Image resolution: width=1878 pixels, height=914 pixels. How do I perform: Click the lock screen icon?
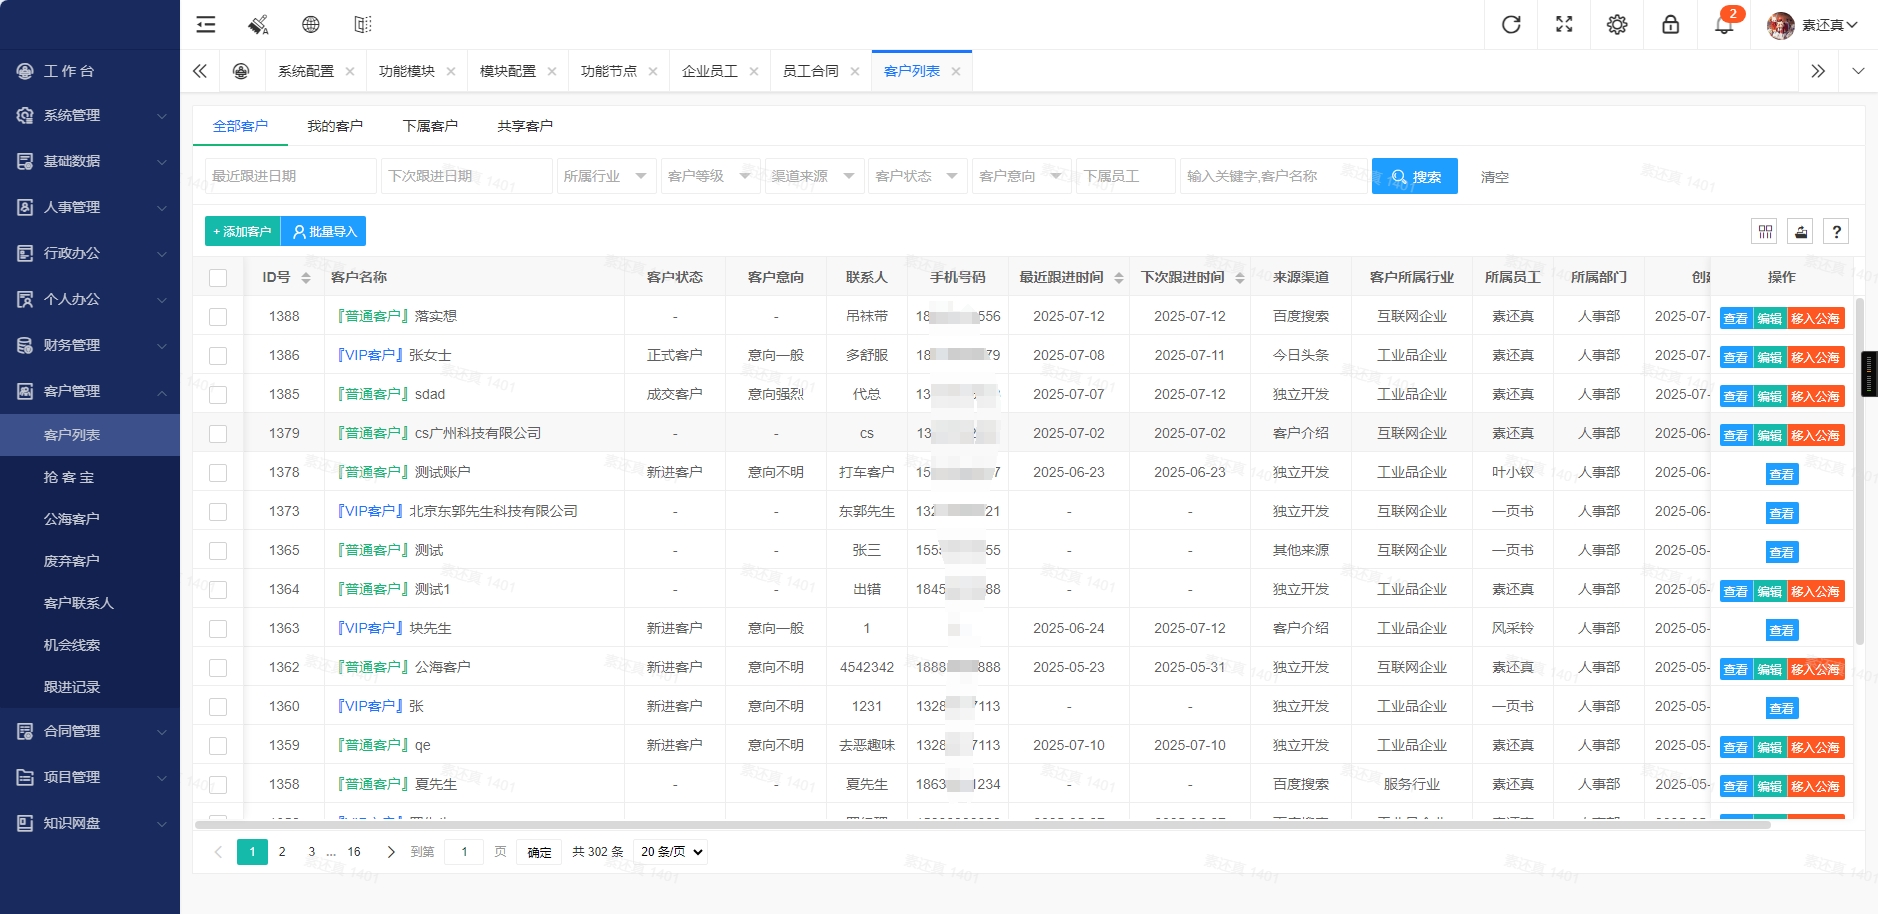pos(1670,24)
